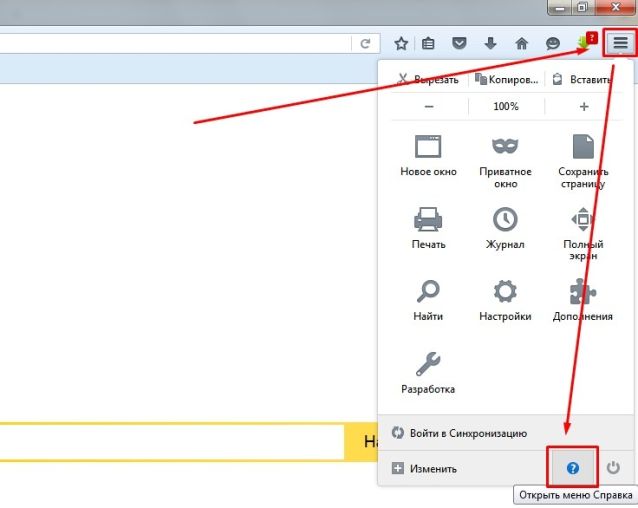
Task: Open the Help menu question mark
Action: click(x=573, y=467)
